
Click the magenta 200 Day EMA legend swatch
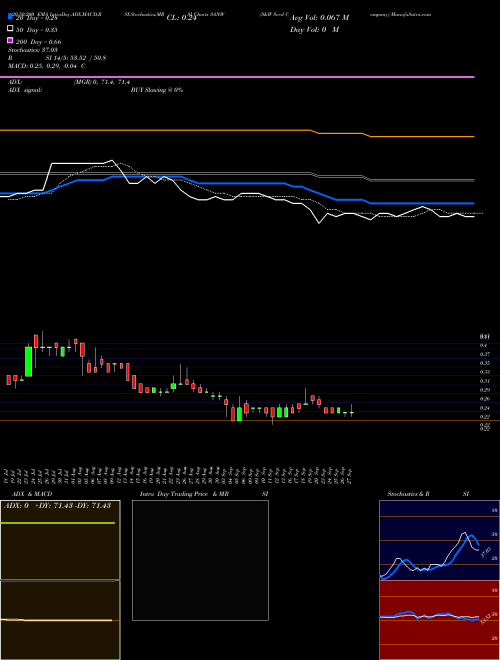click(x=10, y=40)
